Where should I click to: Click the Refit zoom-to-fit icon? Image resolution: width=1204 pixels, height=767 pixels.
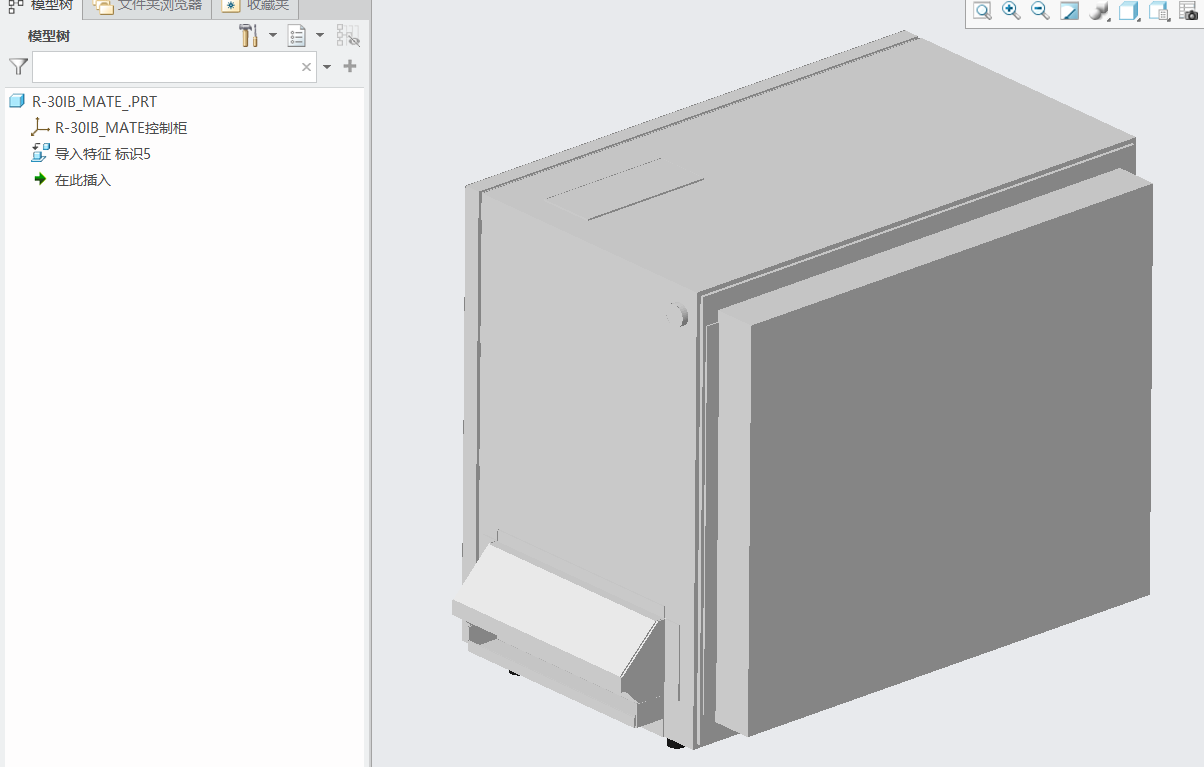click(x=982, y=11)
